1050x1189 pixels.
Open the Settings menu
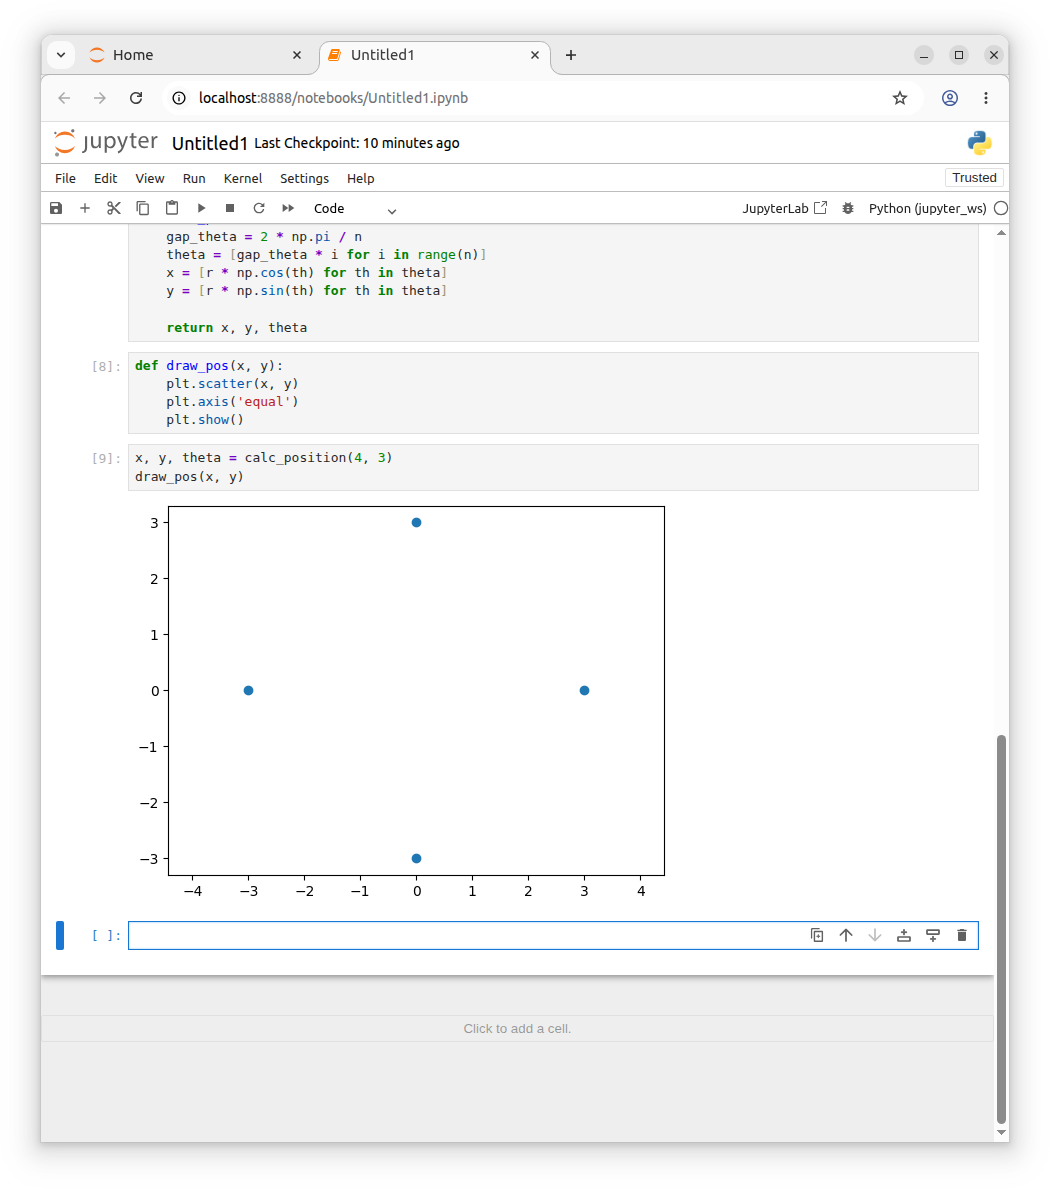[304, 178]
